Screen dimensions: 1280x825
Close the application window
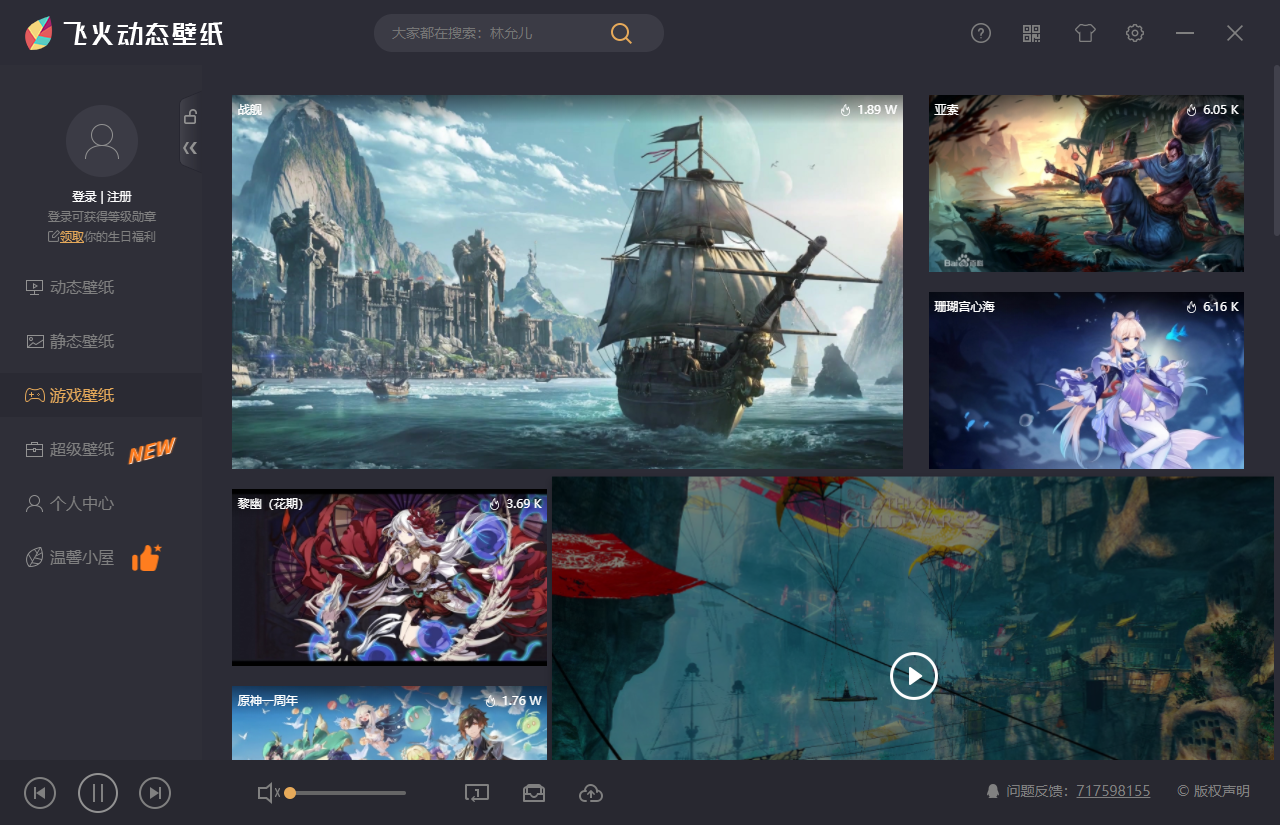pos(1235,33)
